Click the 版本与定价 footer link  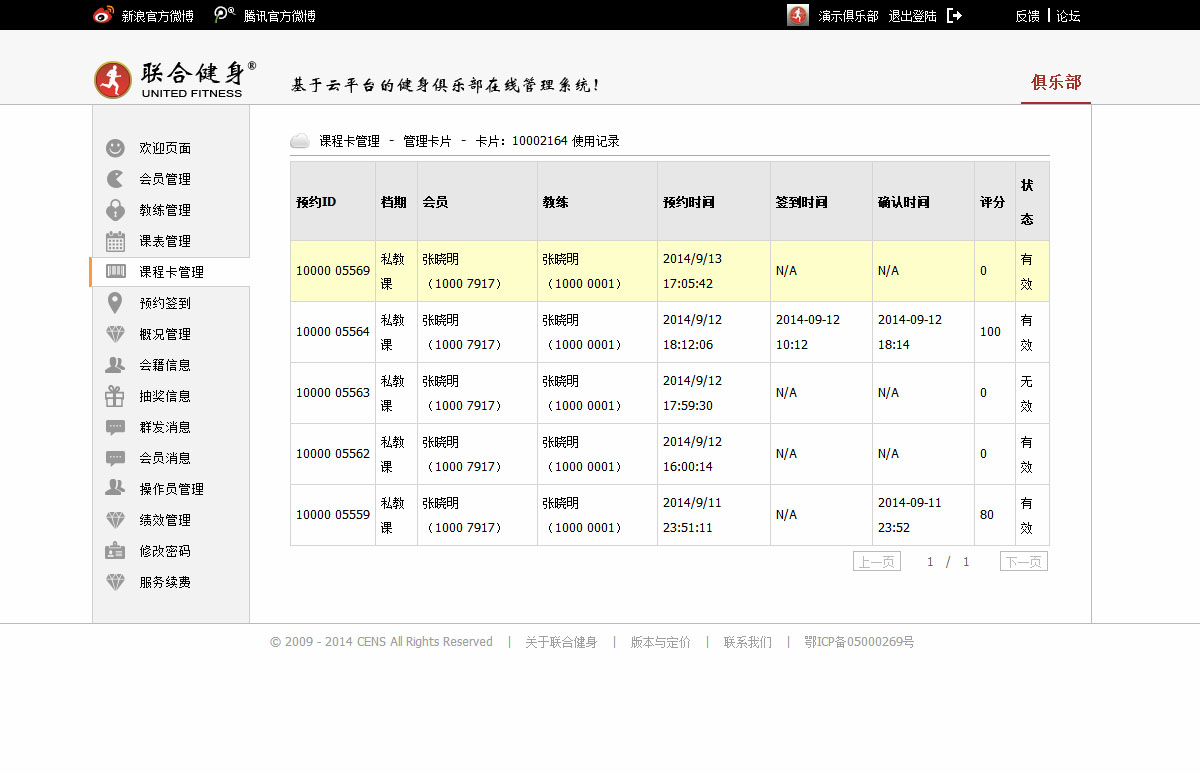tap(660, 642)
